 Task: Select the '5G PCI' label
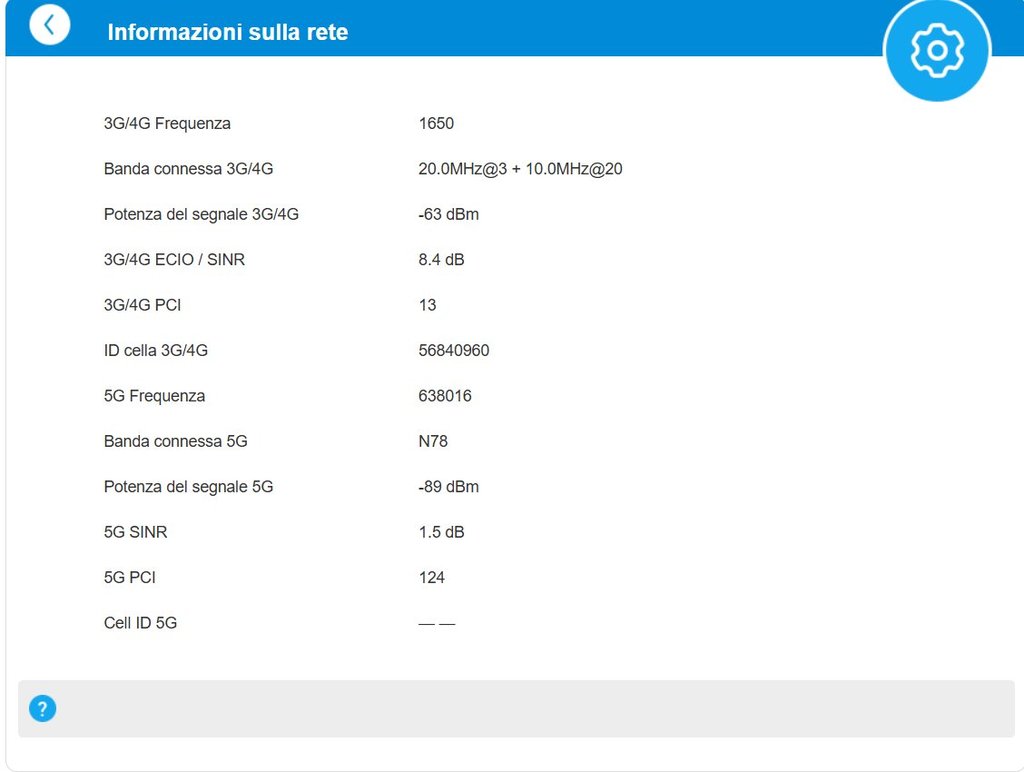(x=129, y=577)
